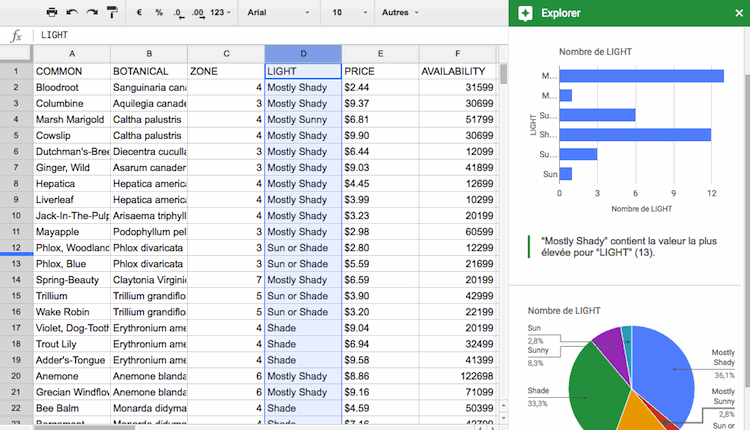The width and height of the screenshot is (750, 430).
Task: Select column D header
Action: [x=303, y=54]
